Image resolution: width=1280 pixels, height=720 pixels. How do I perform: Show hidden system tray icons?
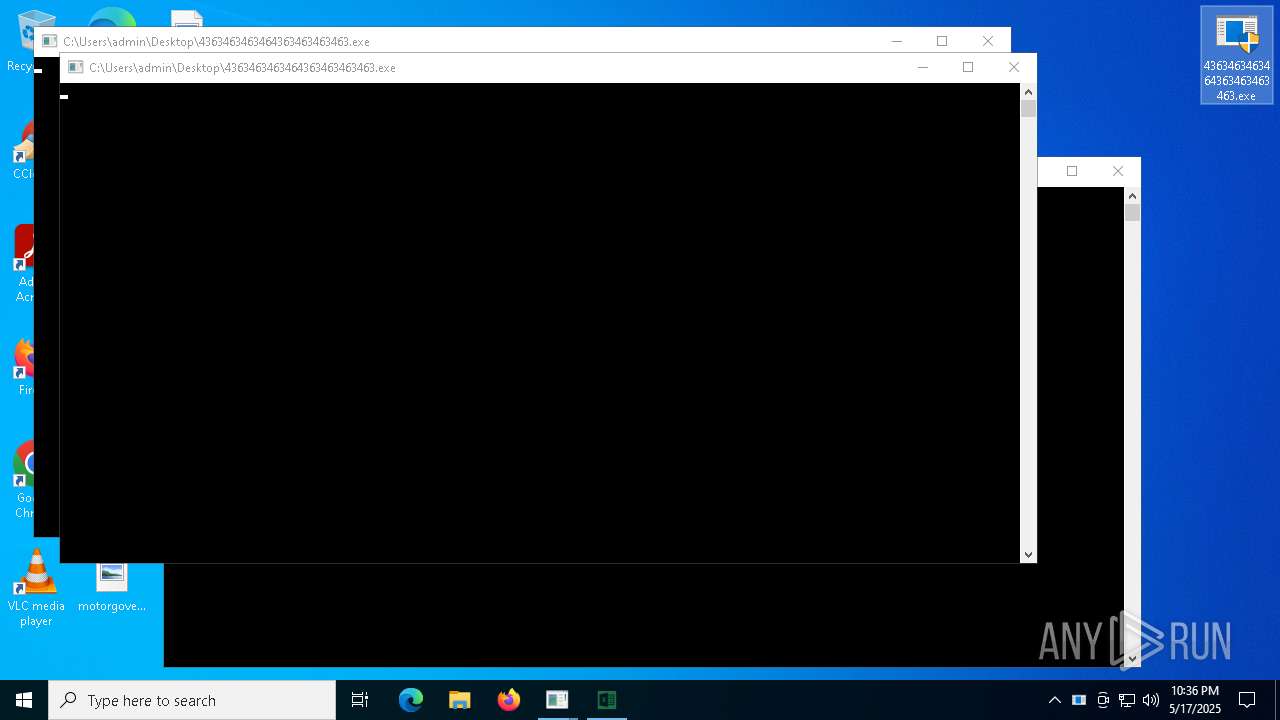[1054, 700]
